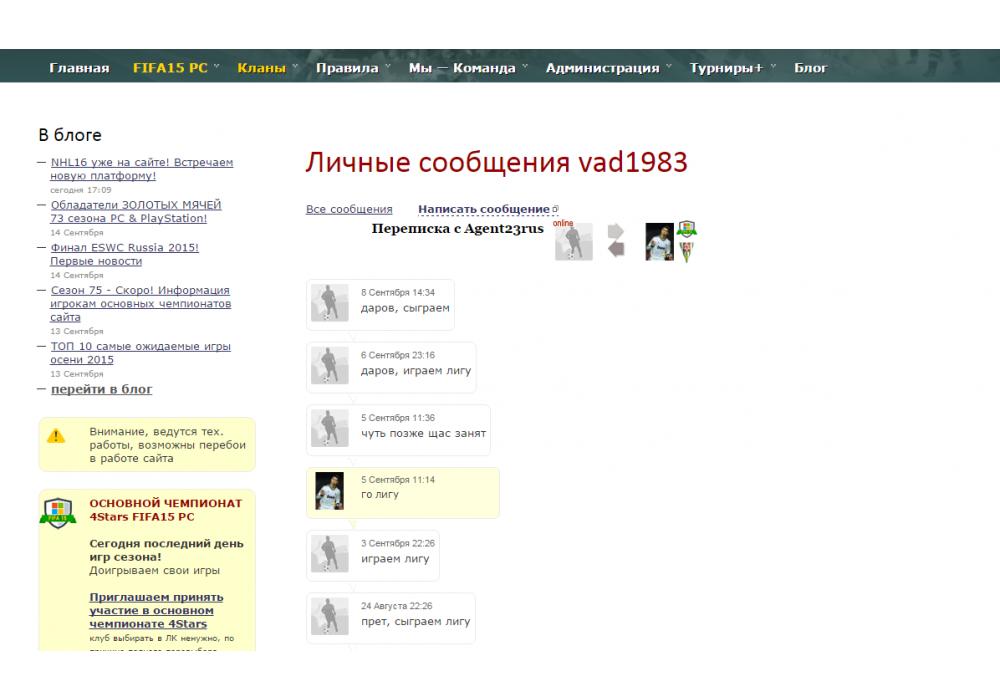Click avatar on the 8 Сентября 14:34 message

point(329,303)
